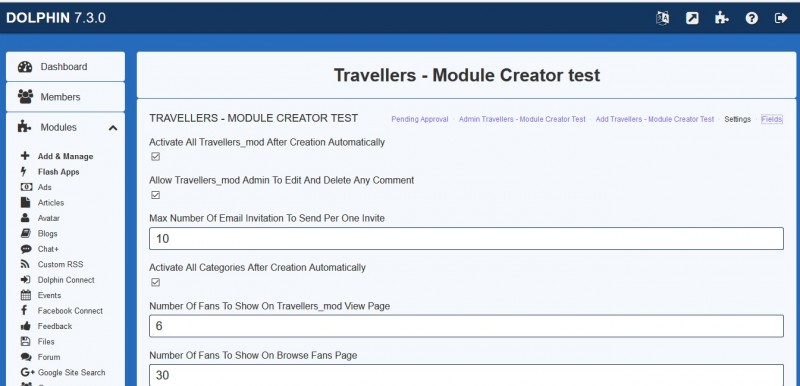Open the language translation icon in header
The height and width of the screenshot is (386, 800).
(662, 18)
